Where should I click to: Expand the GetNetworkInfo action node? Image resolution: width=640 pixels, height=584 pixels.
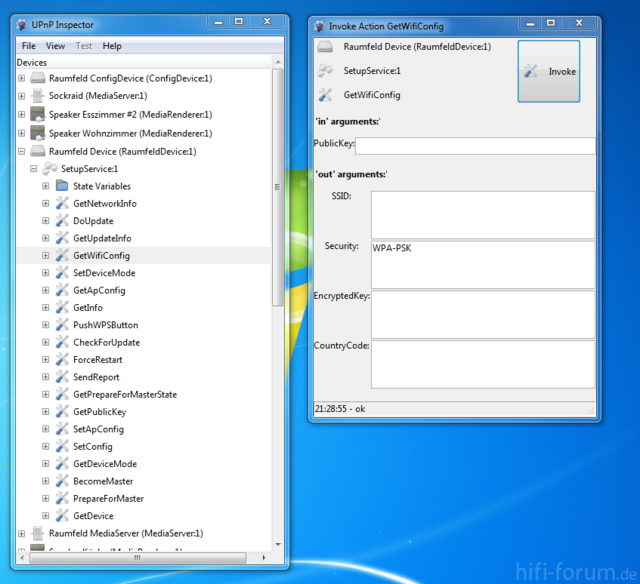coord(45,204)
